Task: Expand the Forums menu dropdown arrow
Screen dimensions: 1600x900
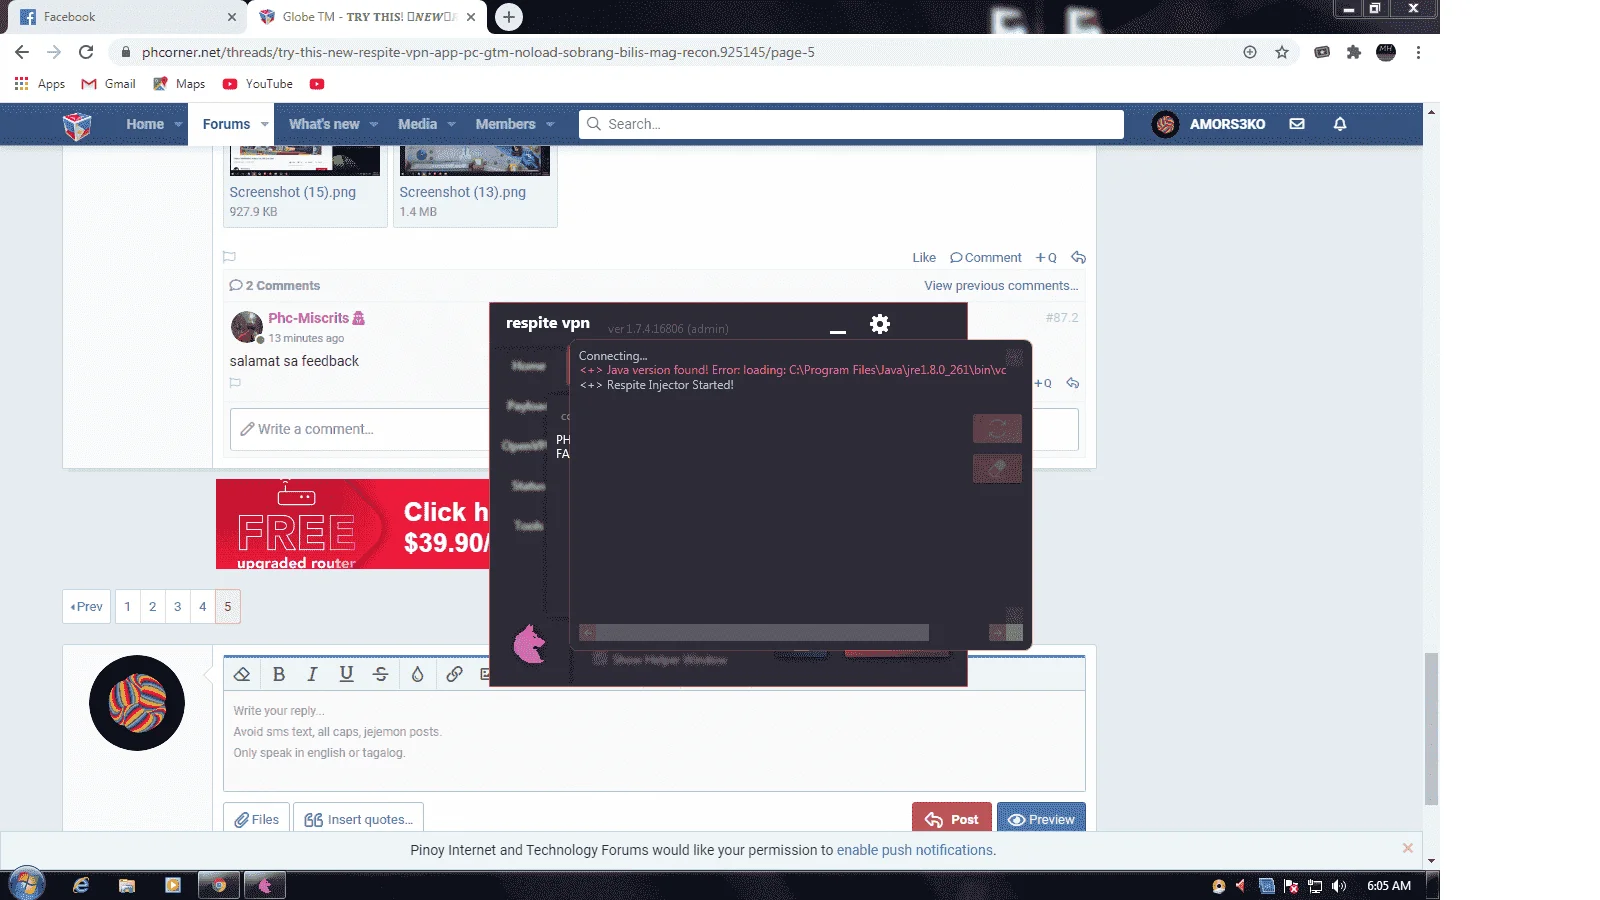Action: click(x=265, y=125)
